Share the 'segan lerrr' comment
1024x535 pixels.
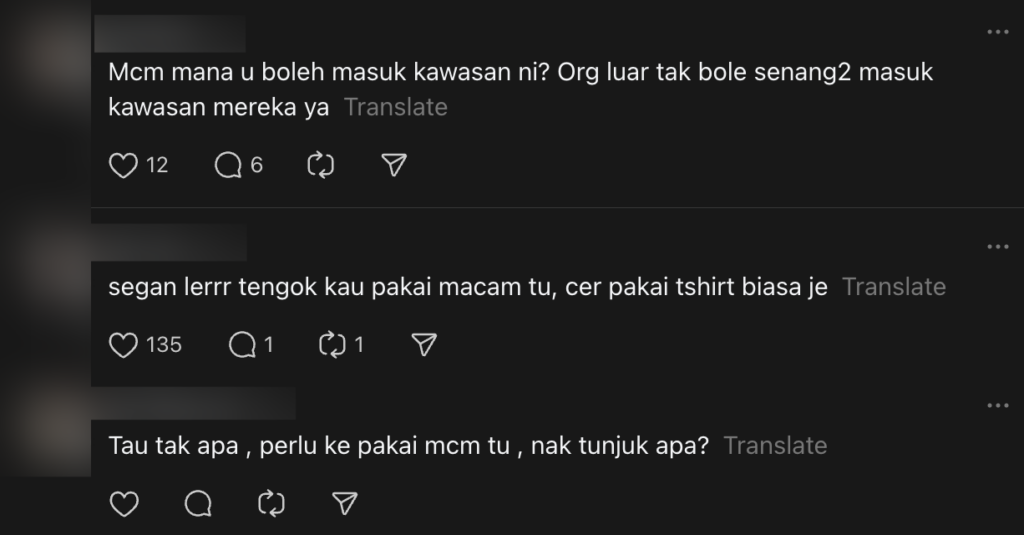[425, 345]
